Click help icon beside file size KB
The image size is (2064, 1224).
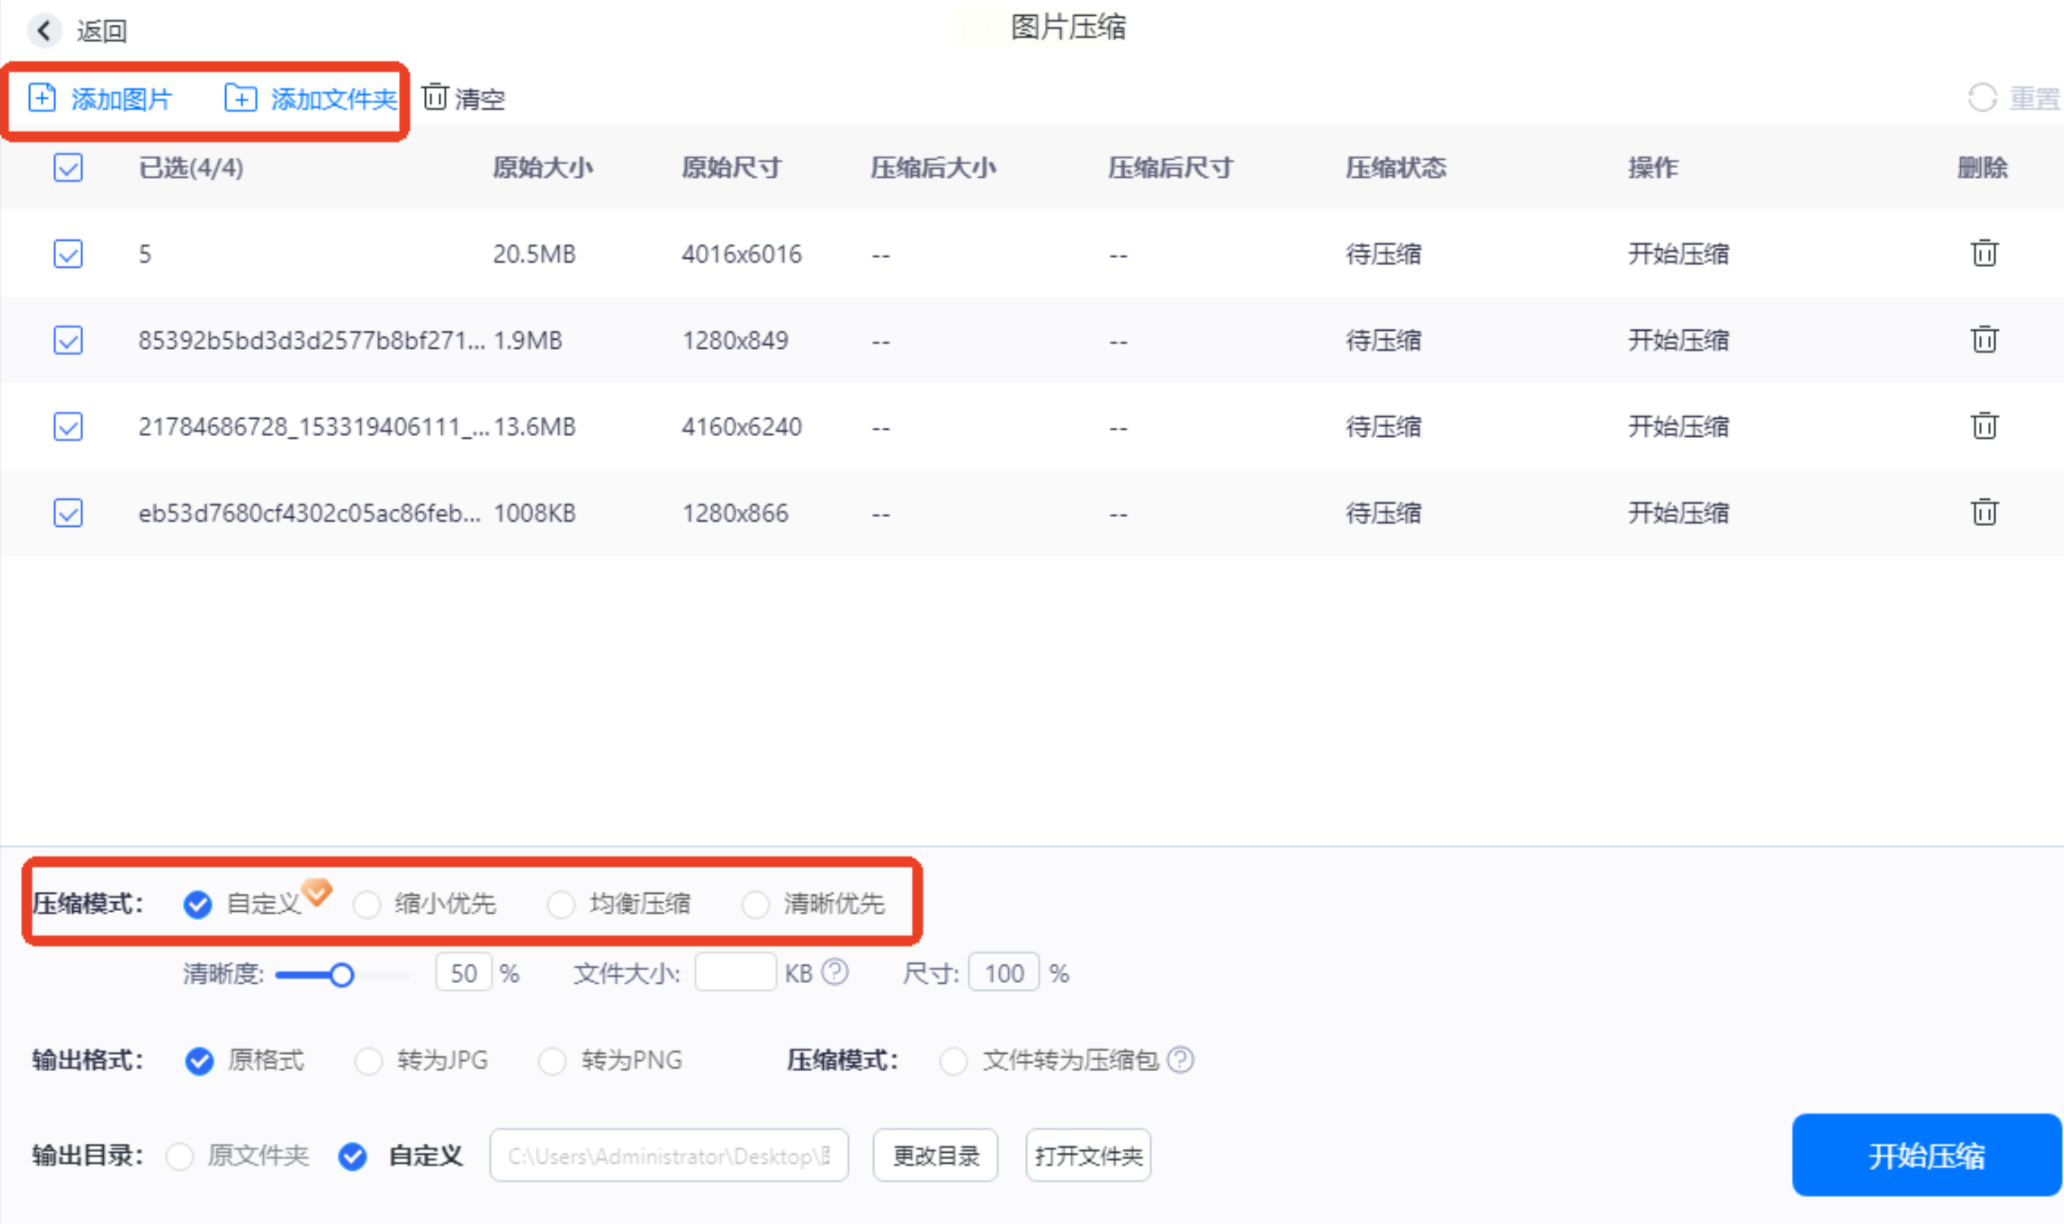(x=835, y=972)
